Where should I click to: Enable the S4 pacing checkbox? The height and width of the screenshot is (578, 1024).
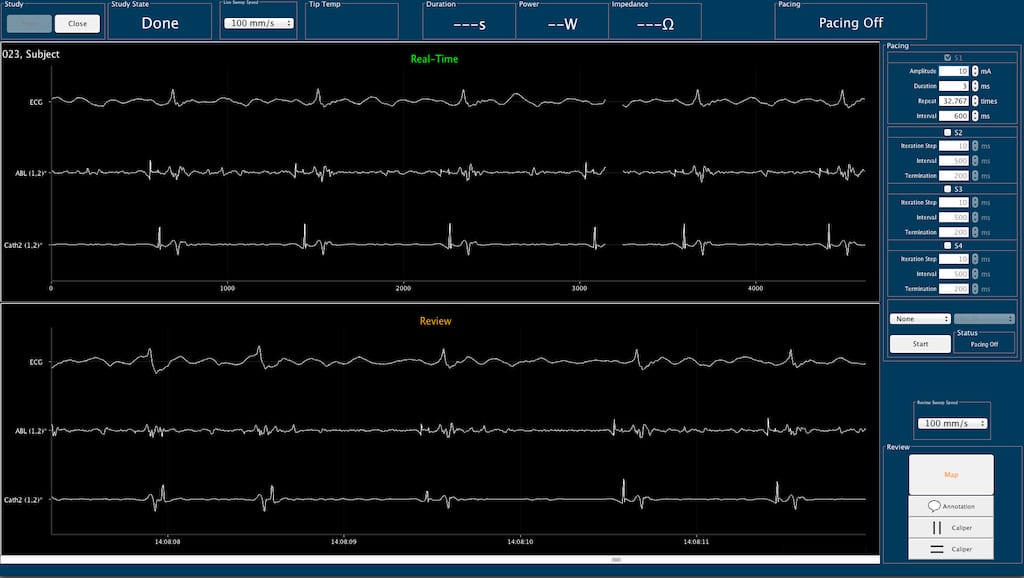click(948, 246)
